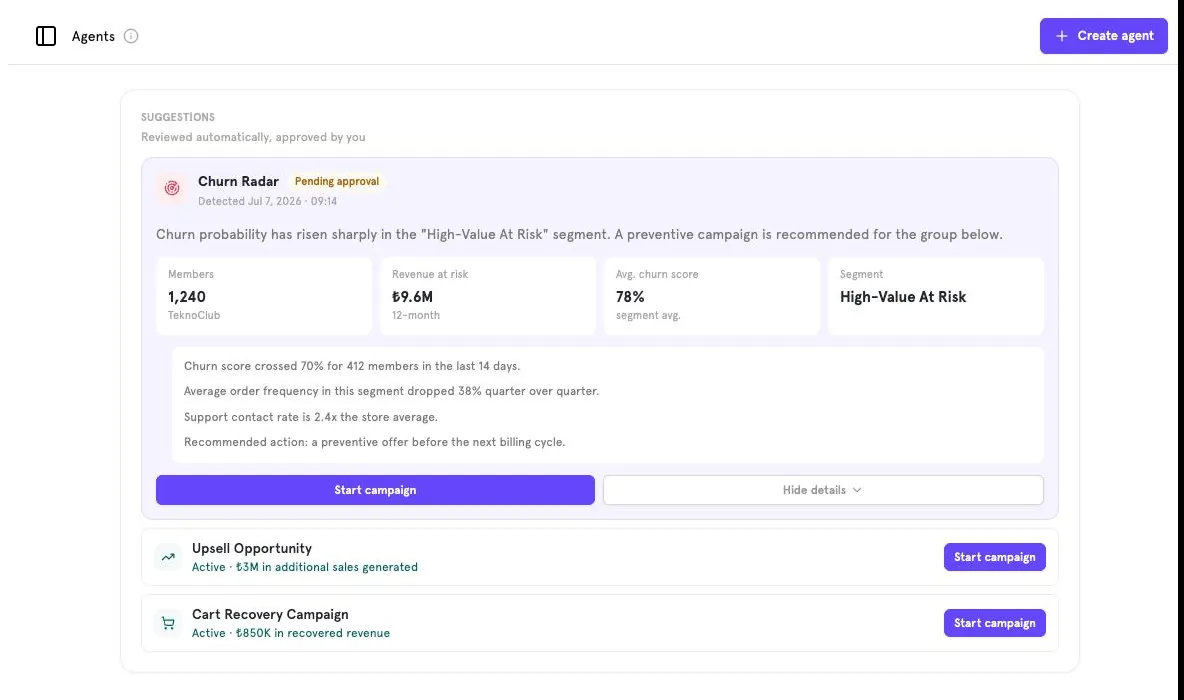Click the Revenue at risk card
Screen dimensions: 1184x700
(x=488, y=296)
